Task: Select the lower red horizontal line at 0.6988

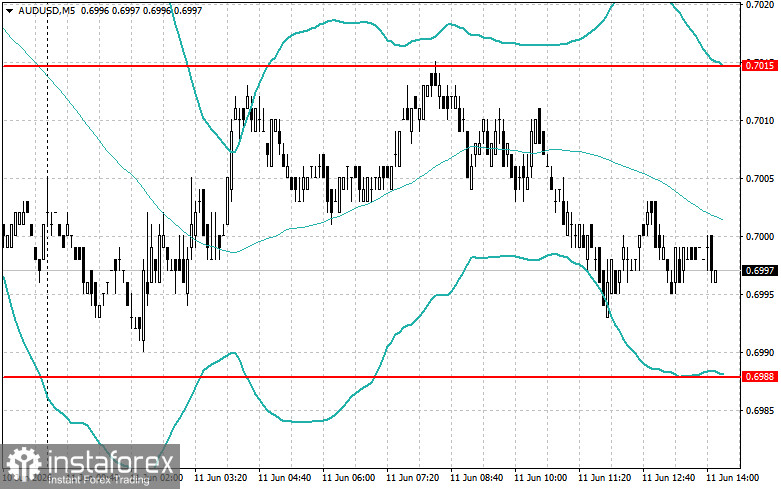Action: pyautogui.click(x=371, y=376)
